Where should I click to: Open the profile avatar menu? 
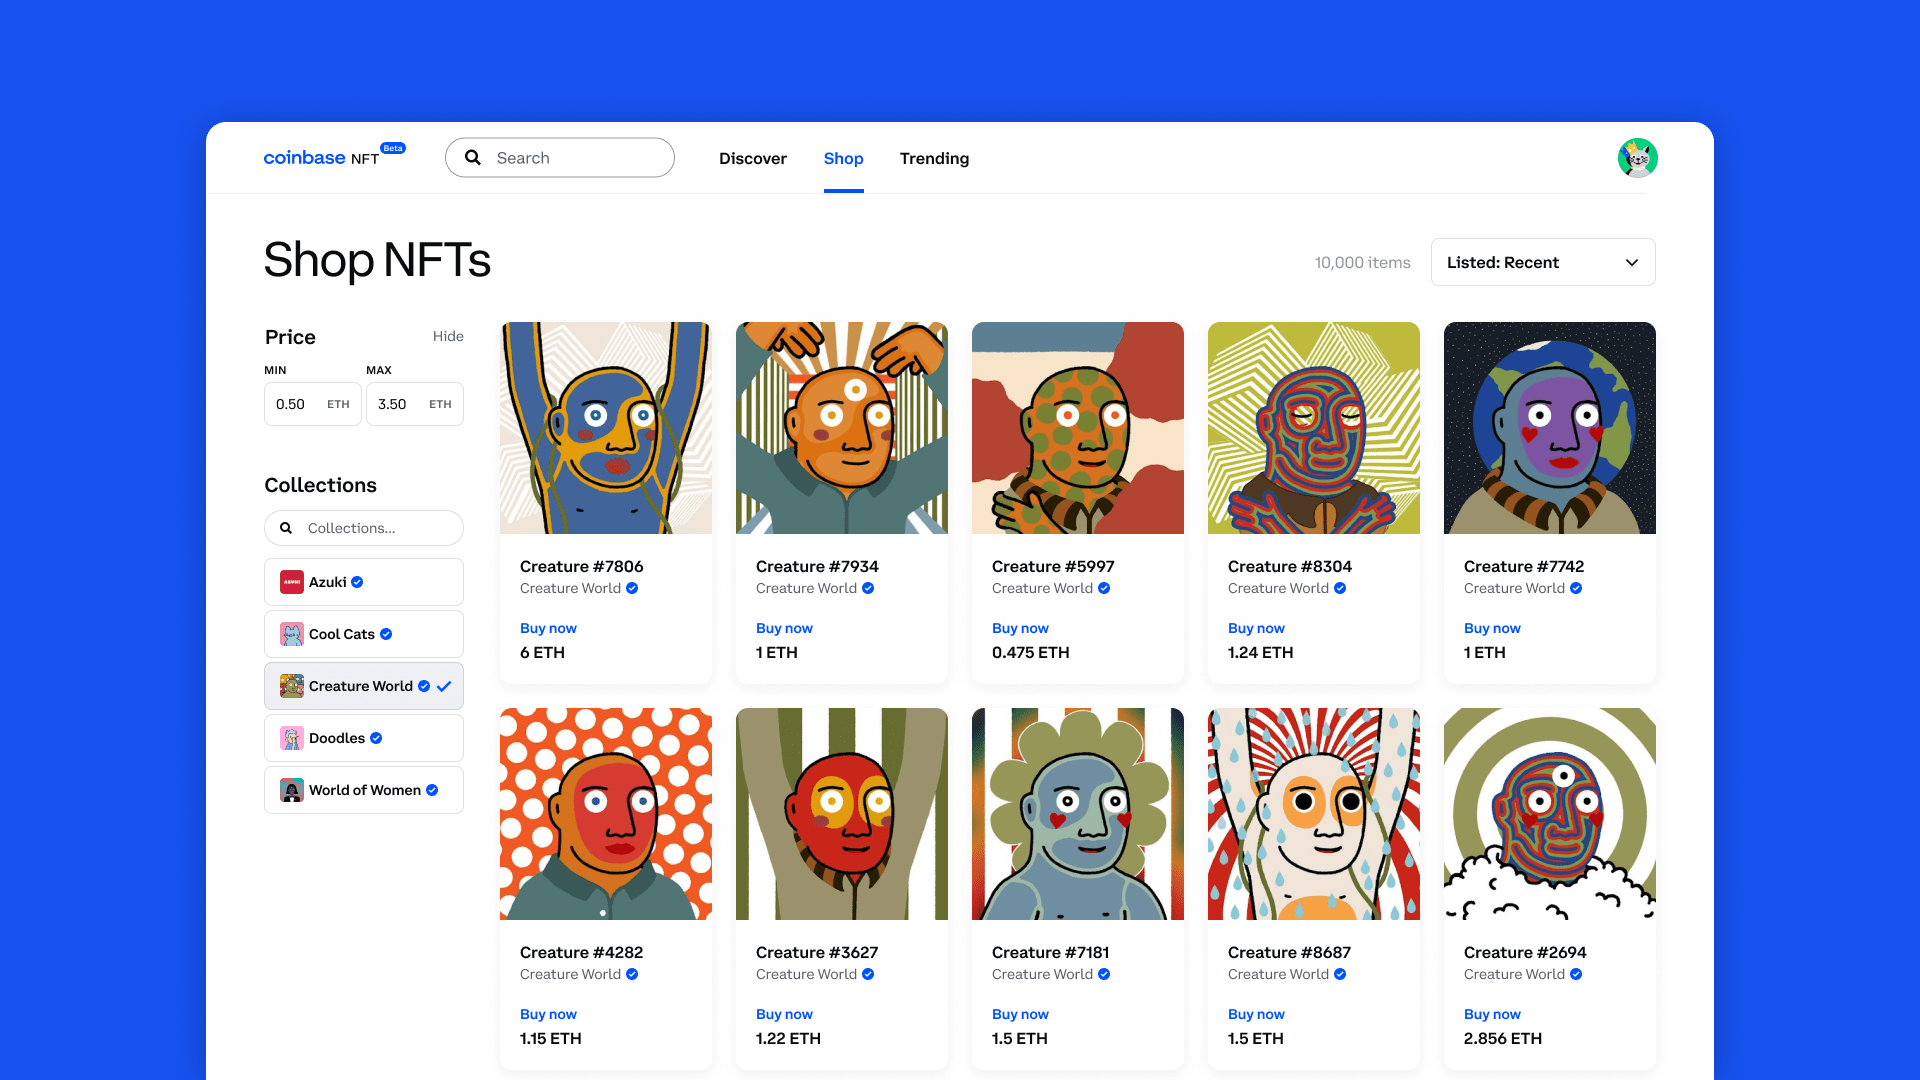click(x=1637, y=157)
